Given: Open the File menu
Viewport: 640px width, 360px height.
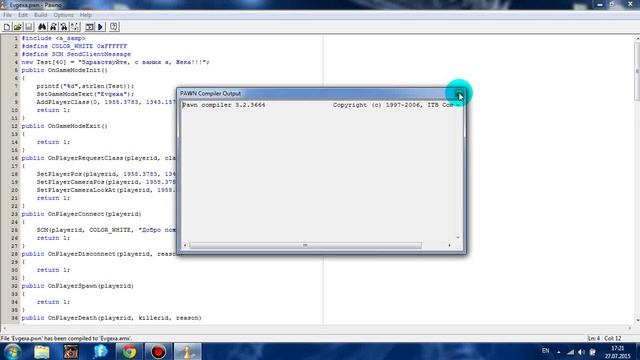Looking at the screenshot, I should click(7, 15).
